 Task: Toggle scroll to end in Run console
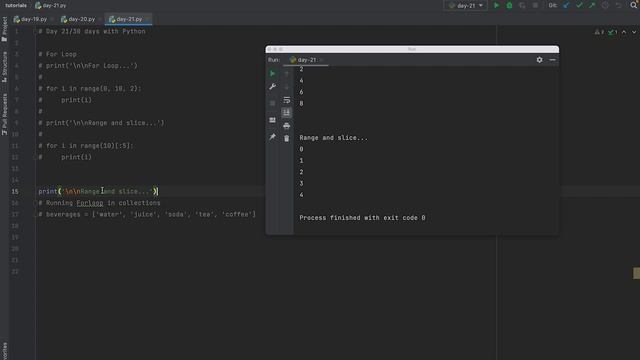click(x=287, y=113)
